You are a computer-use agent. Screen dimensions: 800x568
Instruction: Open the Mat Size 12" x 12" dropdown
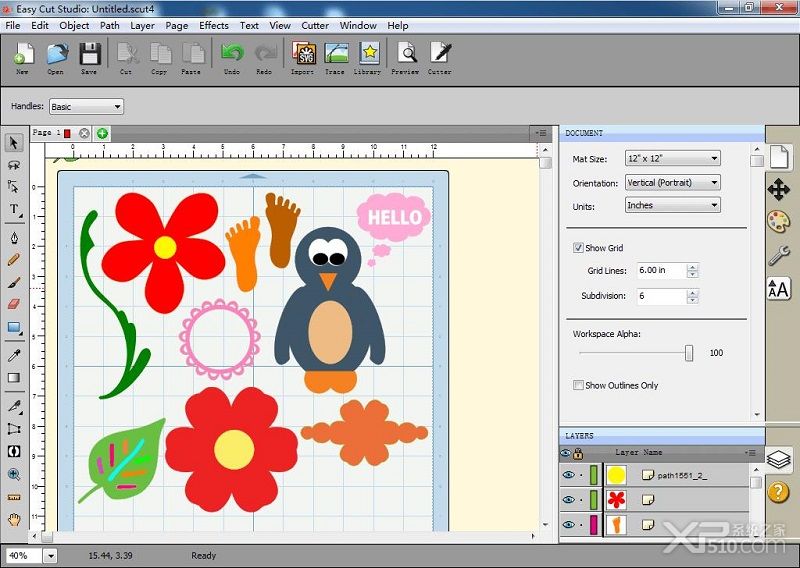point(672,159)
